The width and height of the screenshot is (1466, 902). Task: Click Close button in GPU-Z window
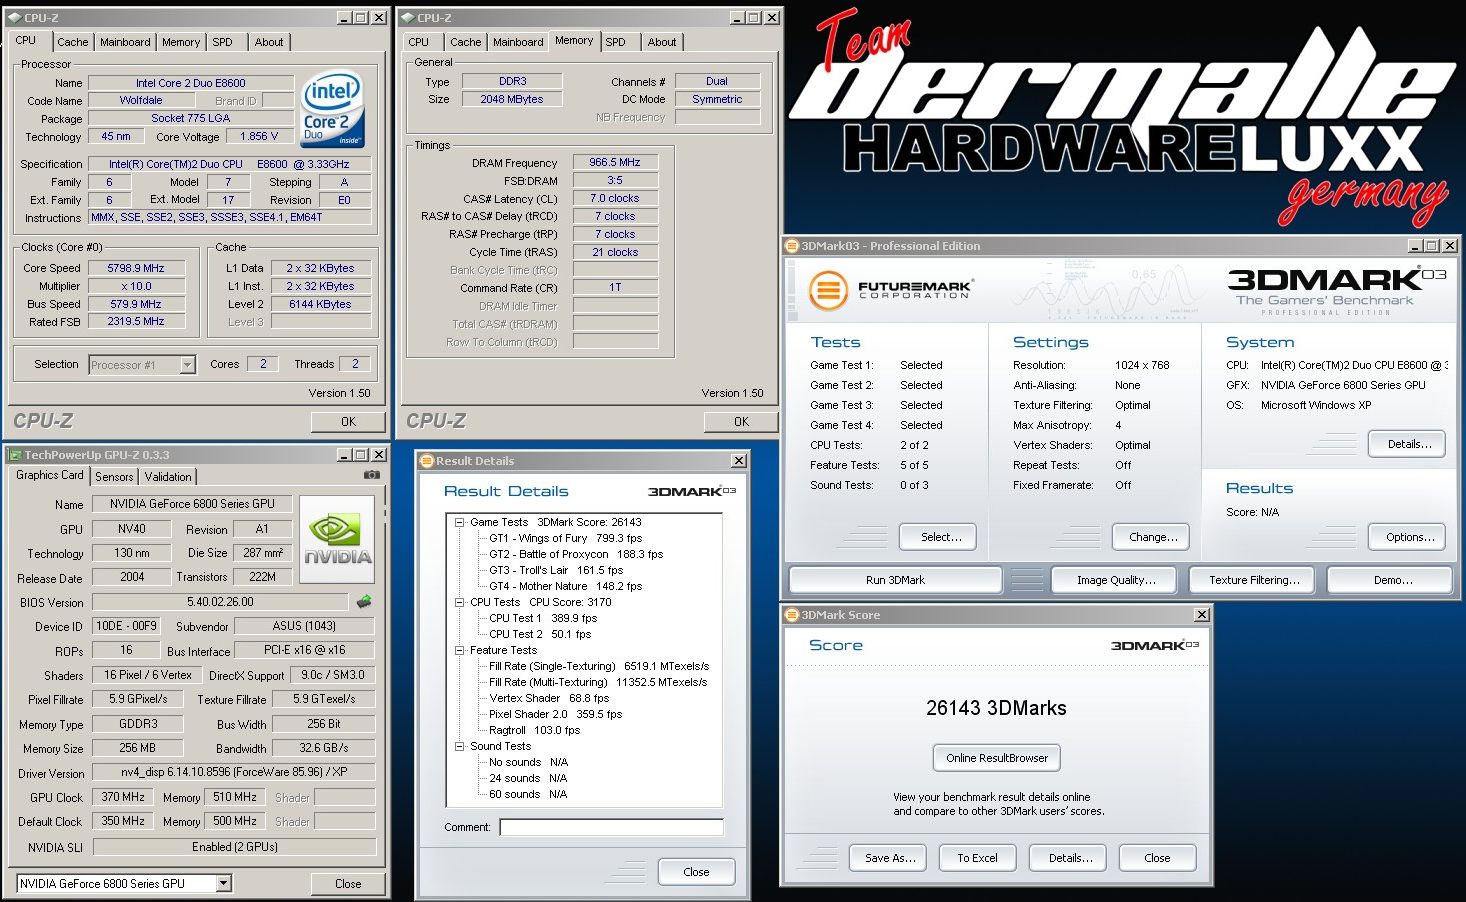point(348,884)
